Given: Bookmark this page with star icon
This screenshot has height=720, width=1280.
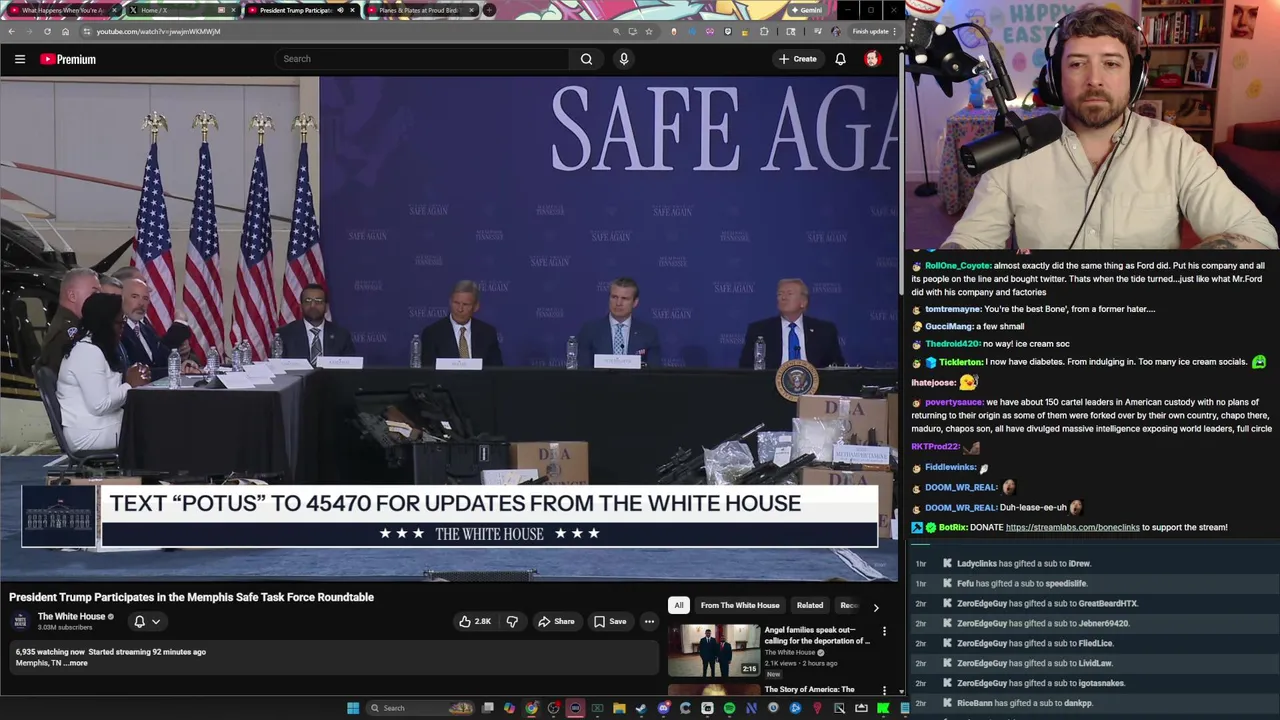Looking at the screenshot, I should [x=649, y=31].
